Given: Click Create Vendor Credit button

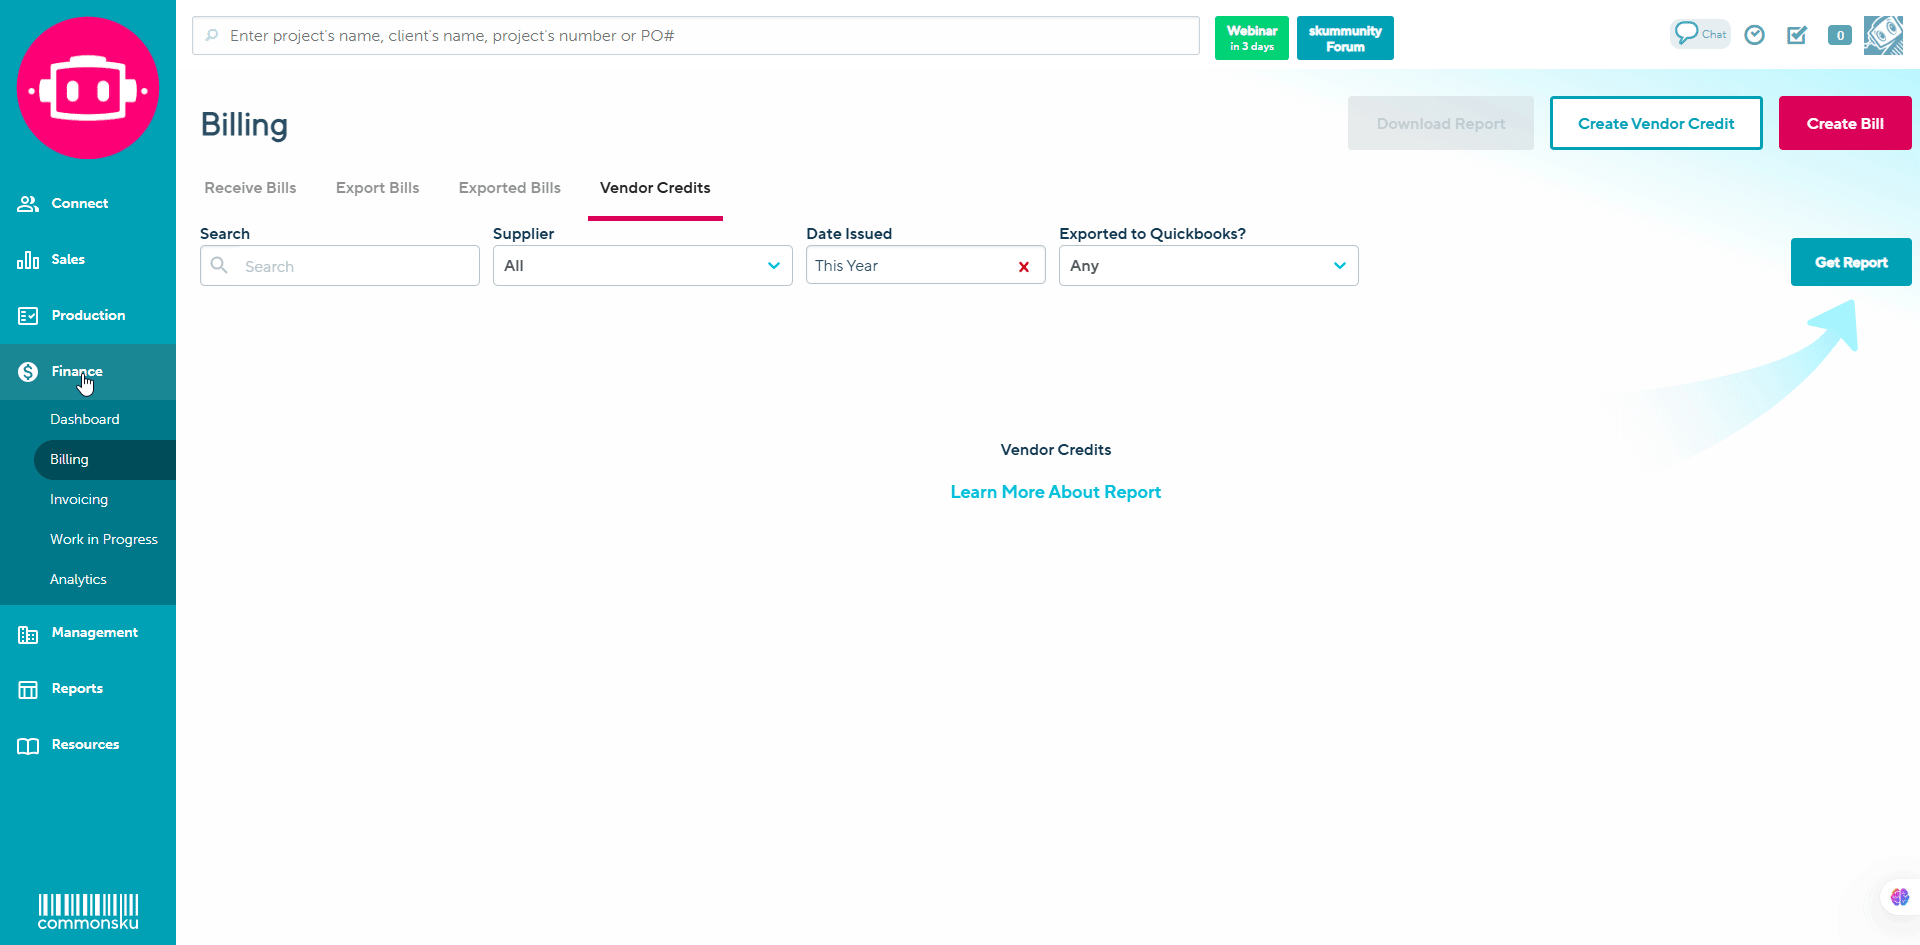Looking at the screenshot, I should click(x=1655, y=123).
